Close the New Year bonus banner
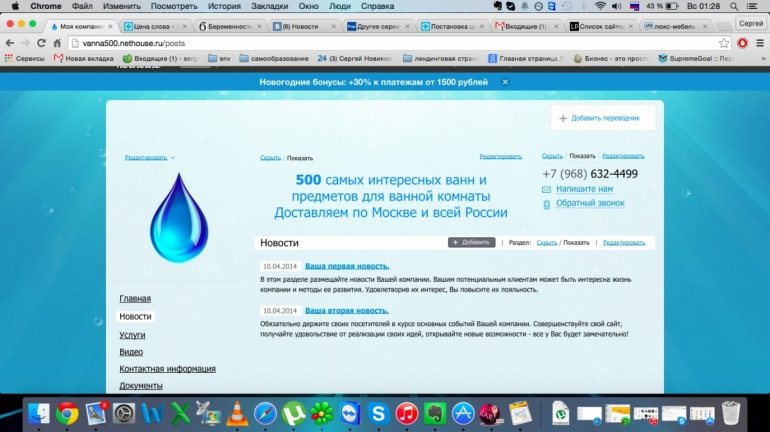This screenshot has height=432, width=770. click(x=505, y=81)
